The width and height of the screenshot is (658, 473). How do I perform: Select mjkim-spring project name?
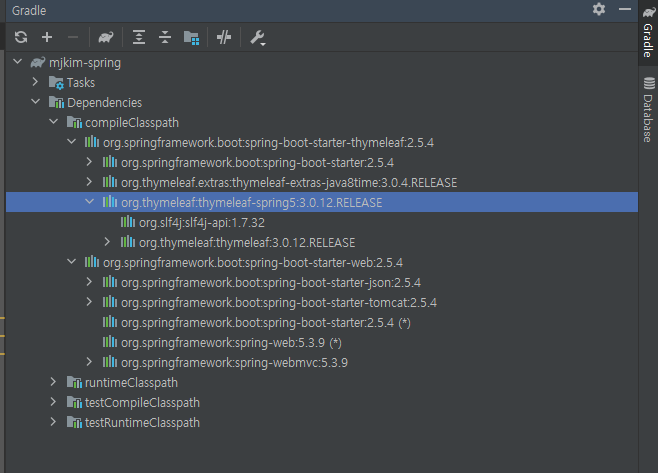85,63
